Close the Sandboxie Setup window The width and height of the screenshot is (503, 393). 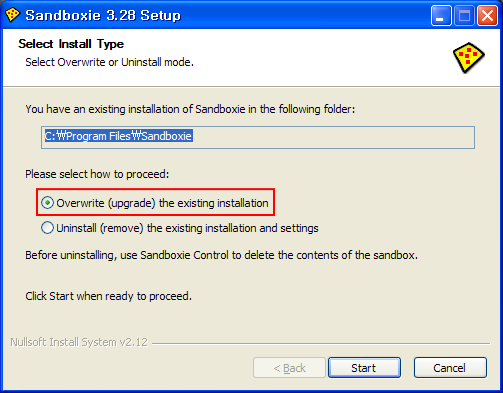point(487,16)
